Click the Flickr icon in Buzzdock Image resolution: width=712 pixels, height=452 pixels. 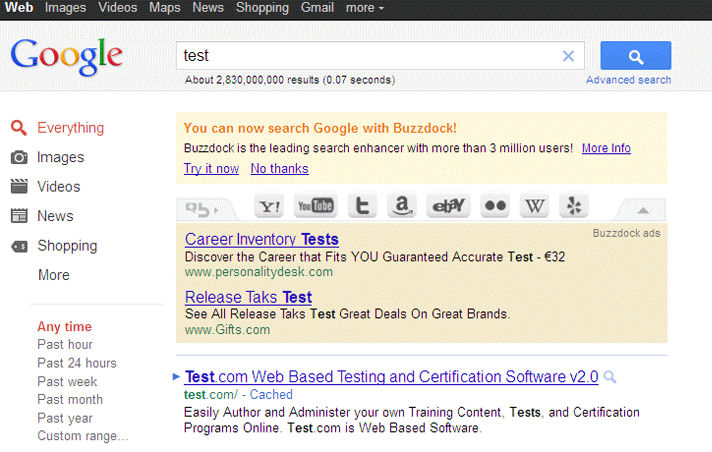tap(495, 207)
